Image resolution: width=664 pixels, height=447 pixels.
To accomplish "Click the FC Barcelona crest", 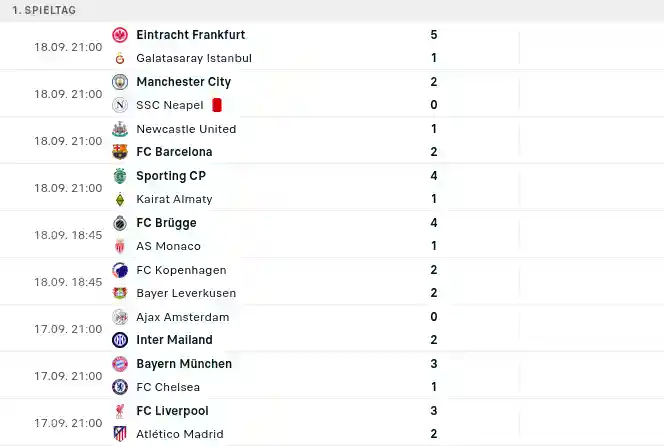I will click(120, 152).
